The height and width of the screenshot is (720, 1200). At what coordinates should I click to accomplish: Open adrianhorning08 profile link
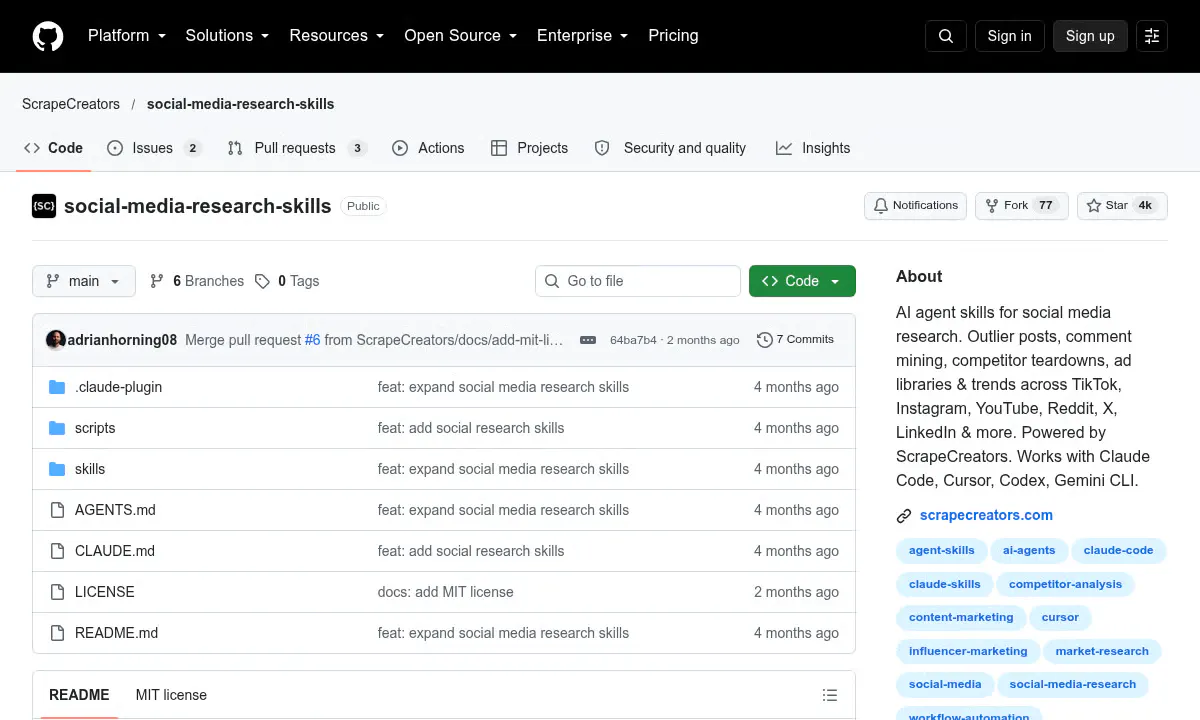(122, 340)
